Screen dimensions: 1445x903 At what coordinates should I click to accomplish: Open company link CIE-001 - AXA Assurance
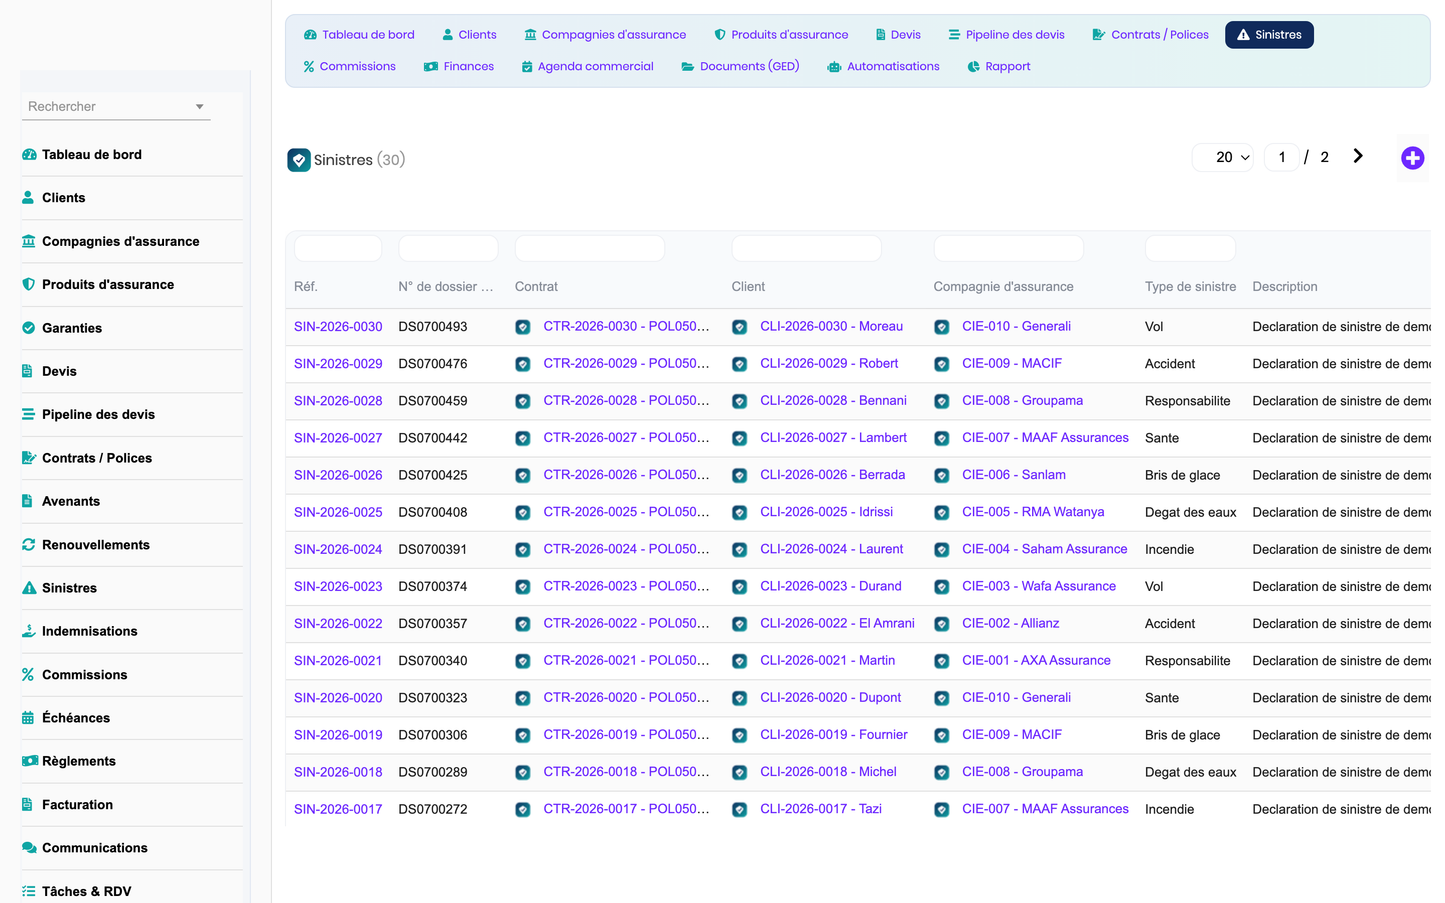tap(1036, 660)
